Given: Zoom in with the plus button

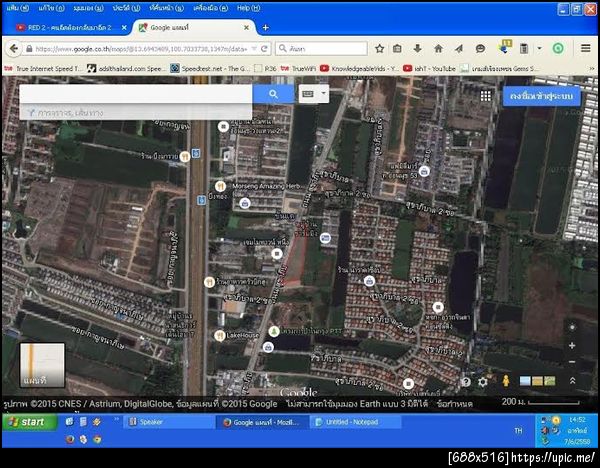Looking at the screenshot, I should click(x=572, y=346).
